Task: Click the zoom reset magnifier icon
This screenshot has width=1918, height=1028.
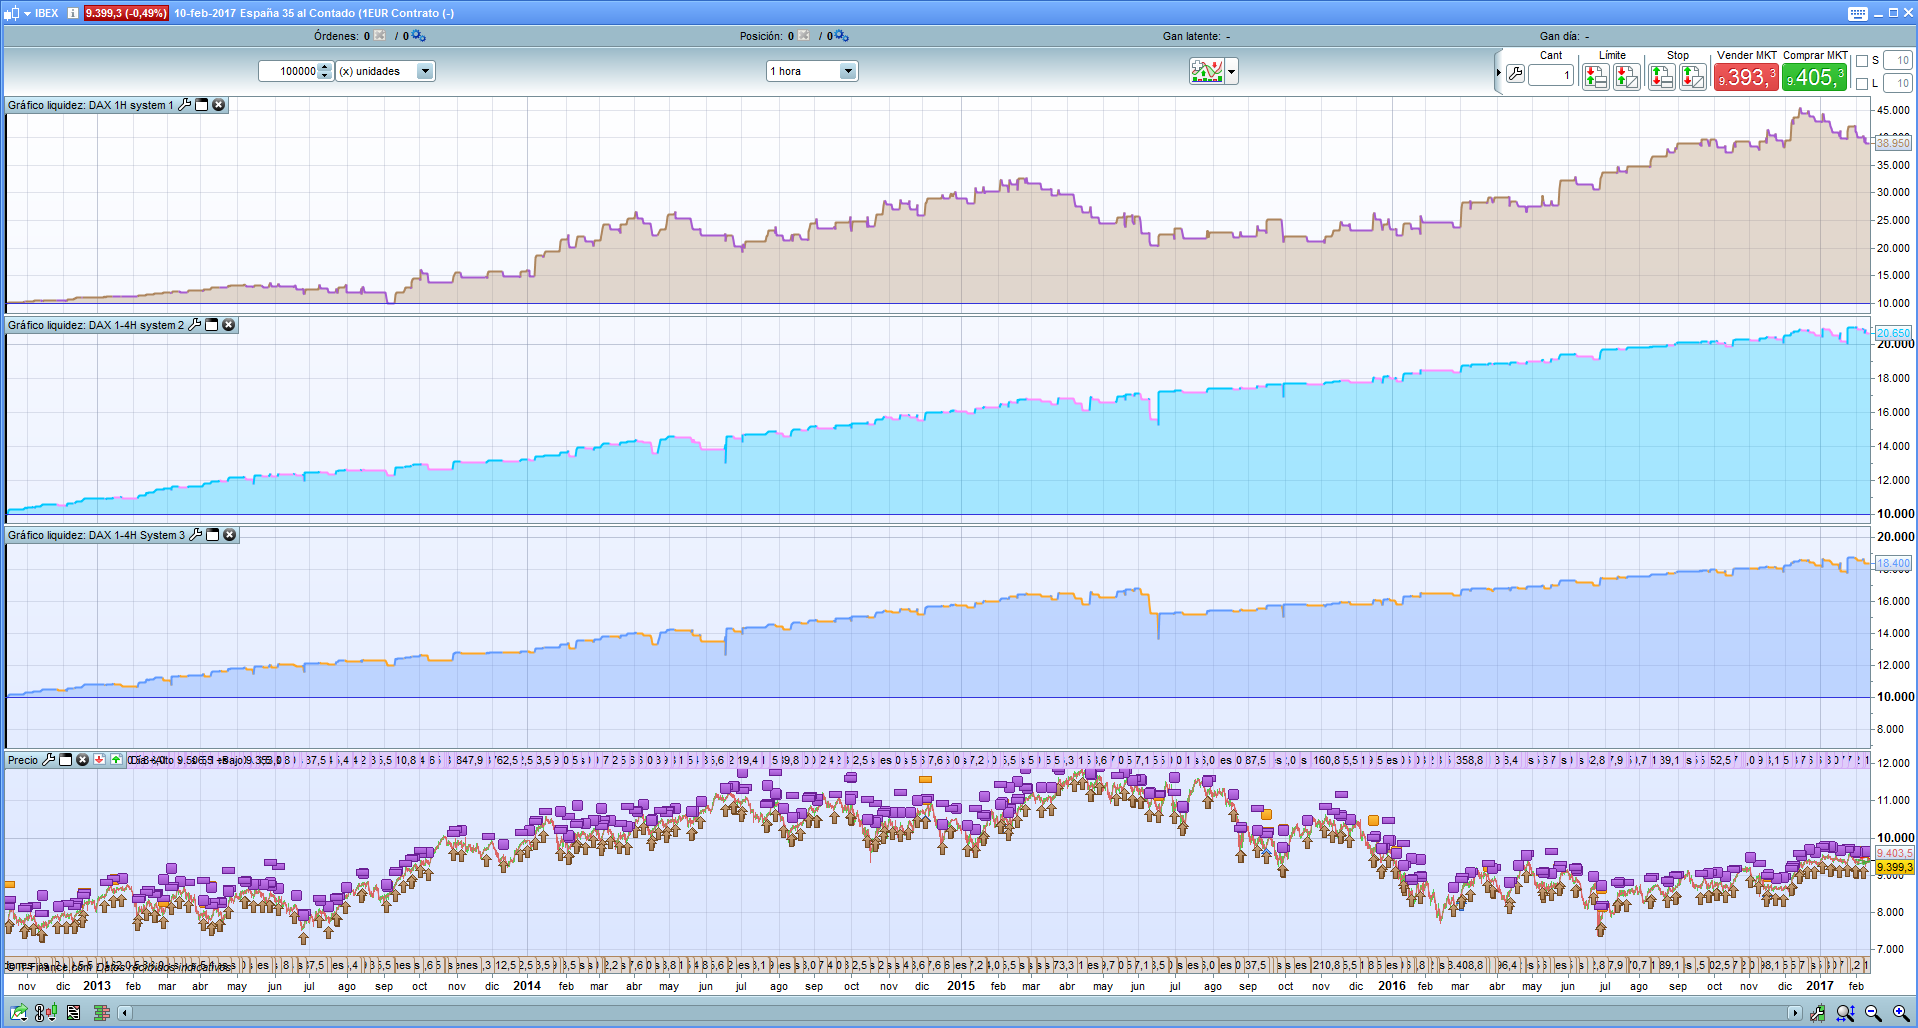Action: tap(1845, 1013)
